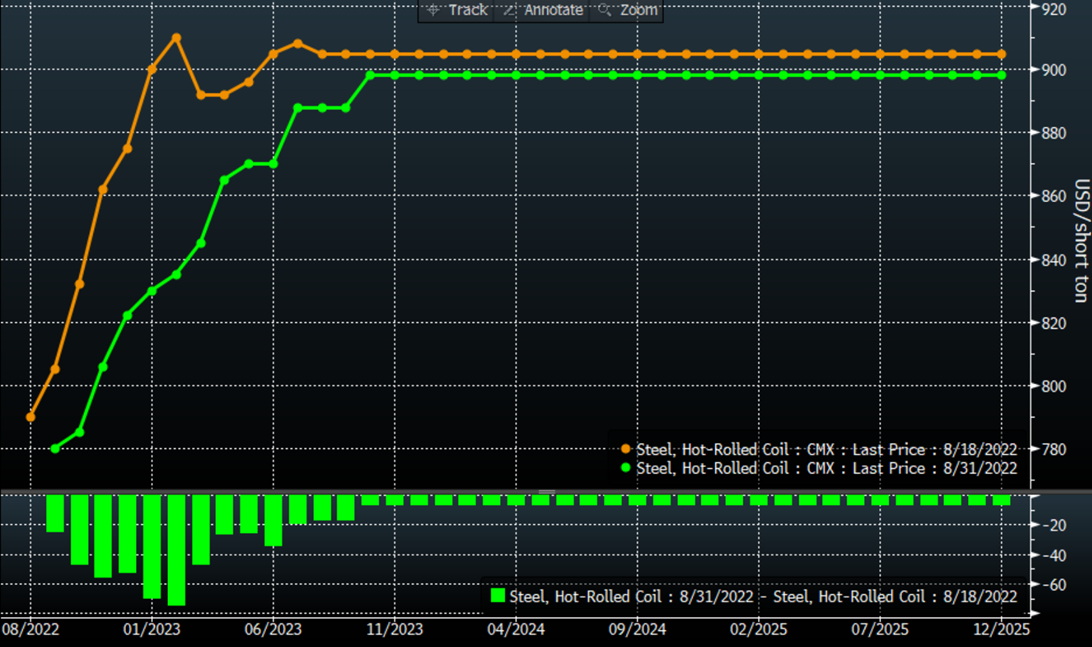This screenshot has width=1092, height=647.
Task: Click the Zoom magnifier icon
Action: pos(604,10)
